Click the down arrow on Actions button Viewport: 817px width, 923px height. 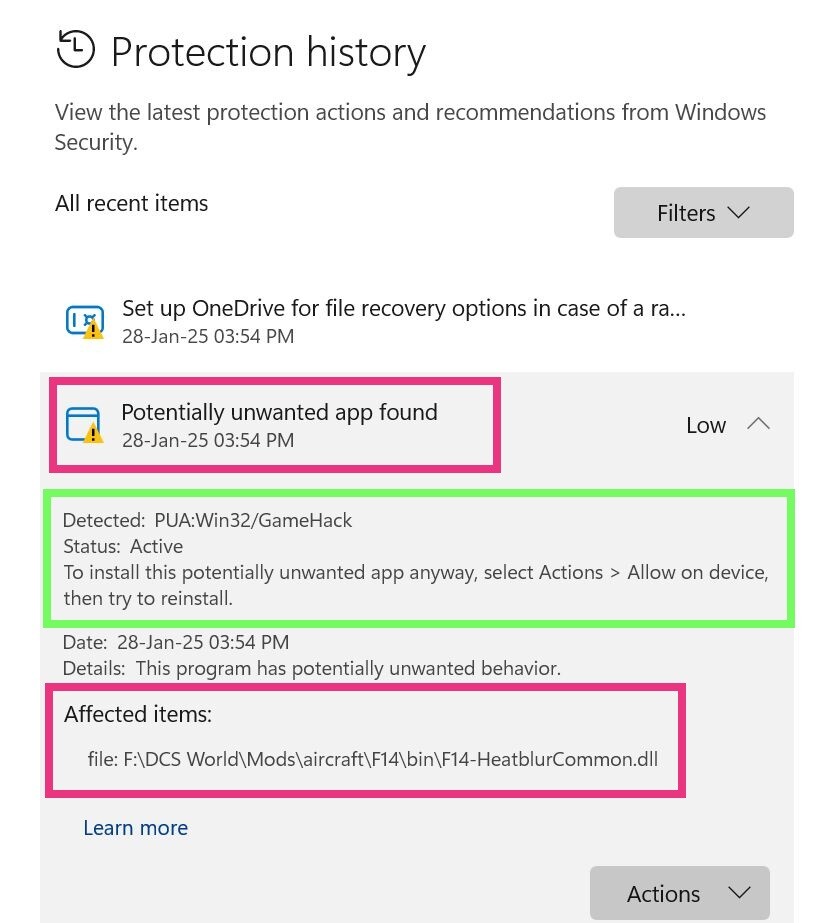click(x=739, y=893)
